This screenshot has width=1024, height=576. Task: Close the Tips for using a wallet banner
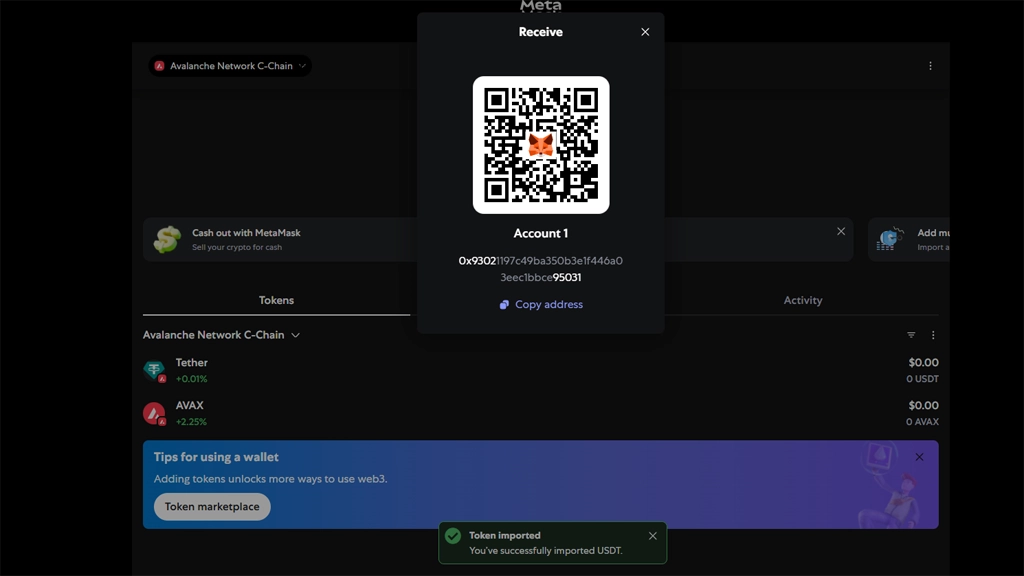(x=920, y=457)
